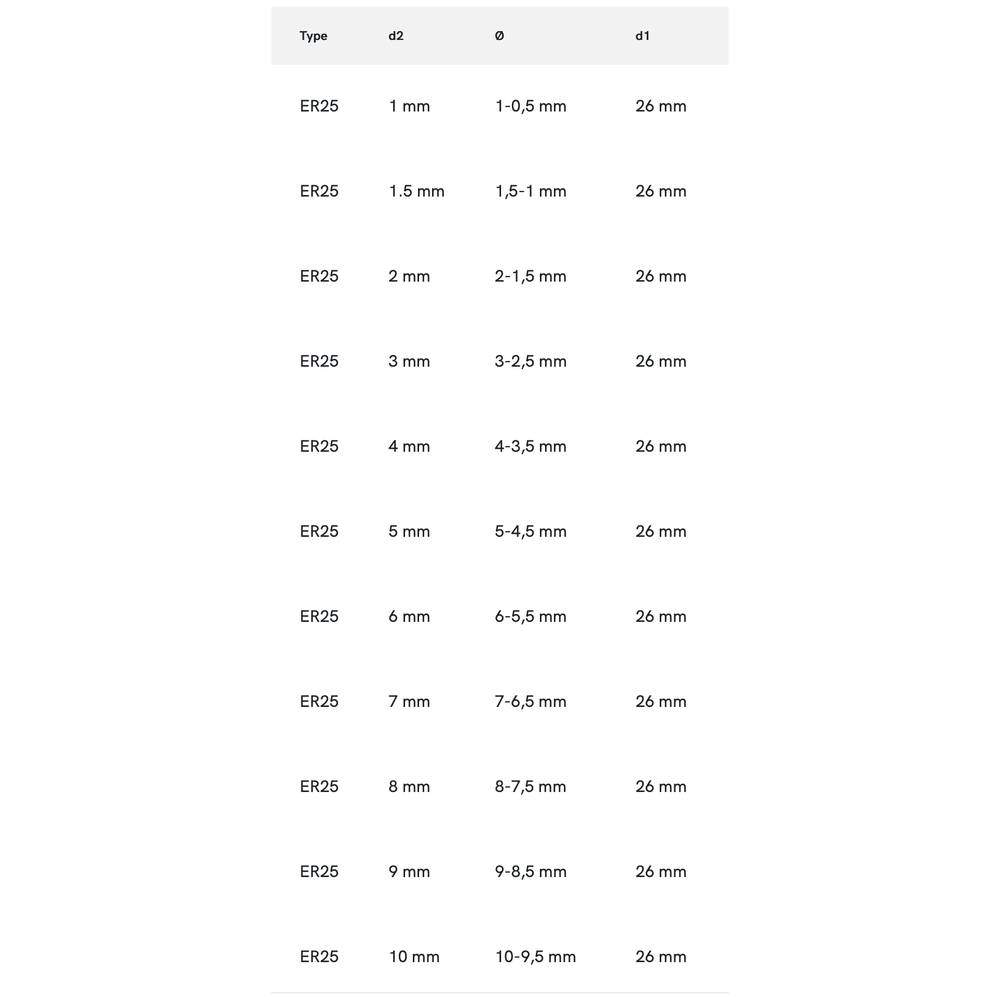This screenshot has height=1000, width=1000.
Task: Click the d2 column header
Action: 396,36
